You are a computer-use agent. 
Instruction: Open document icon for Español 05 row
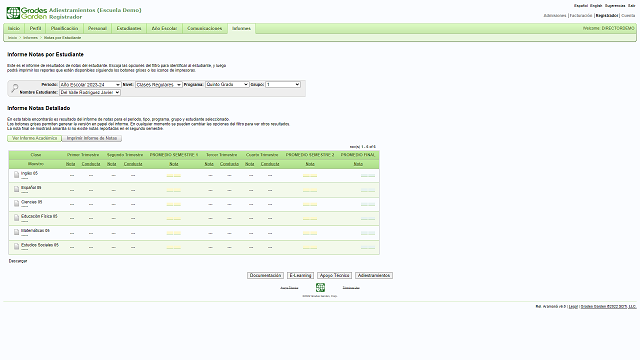pos(16,189)
